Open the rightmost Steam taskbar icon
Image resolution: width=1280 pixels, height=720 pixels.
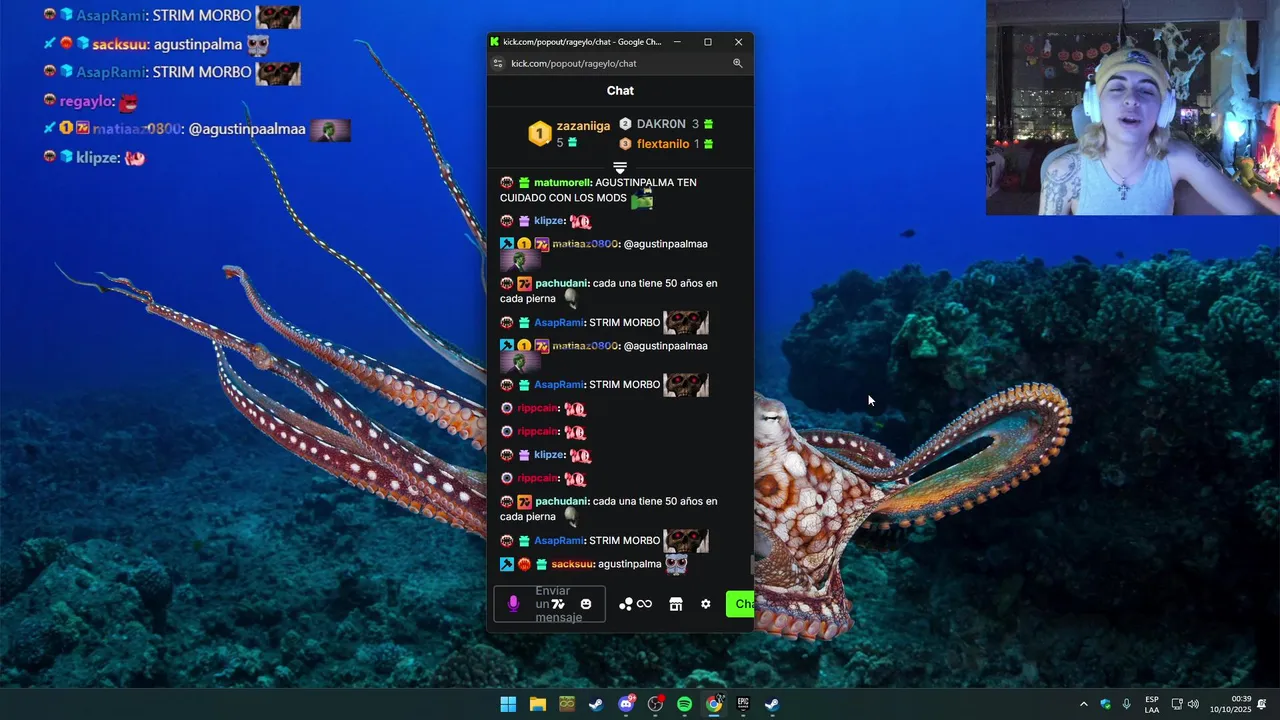[772, 704]
